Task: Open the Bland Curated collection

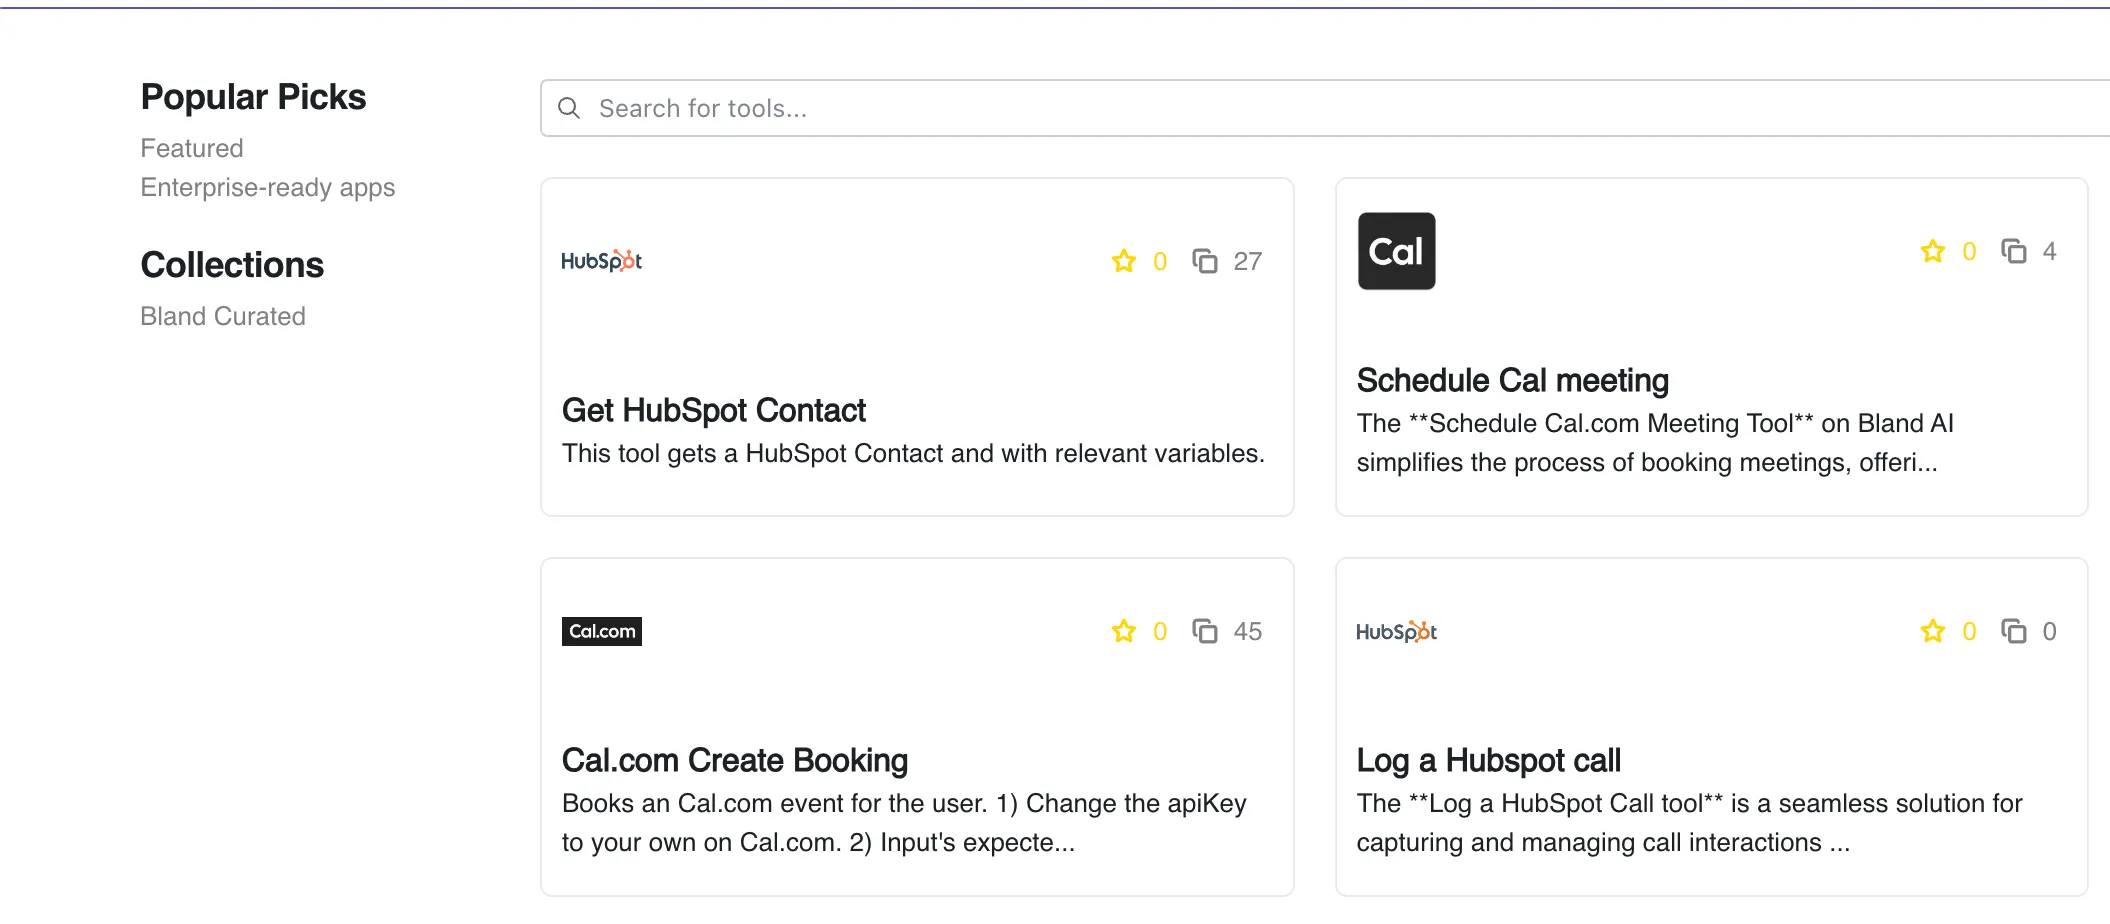Action: pos(223,316)
